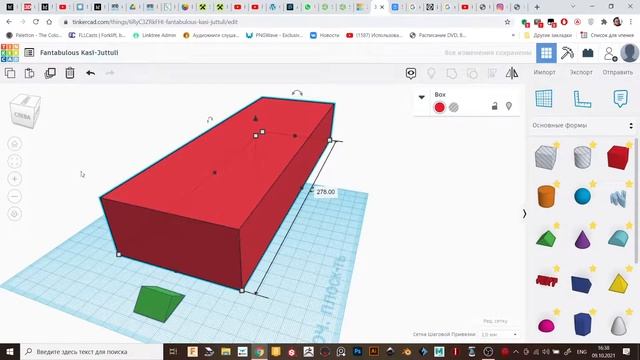The height and width of the screenshot is (360, 640).
Task: Open the user profile avatar
Action: click(629, 53)
